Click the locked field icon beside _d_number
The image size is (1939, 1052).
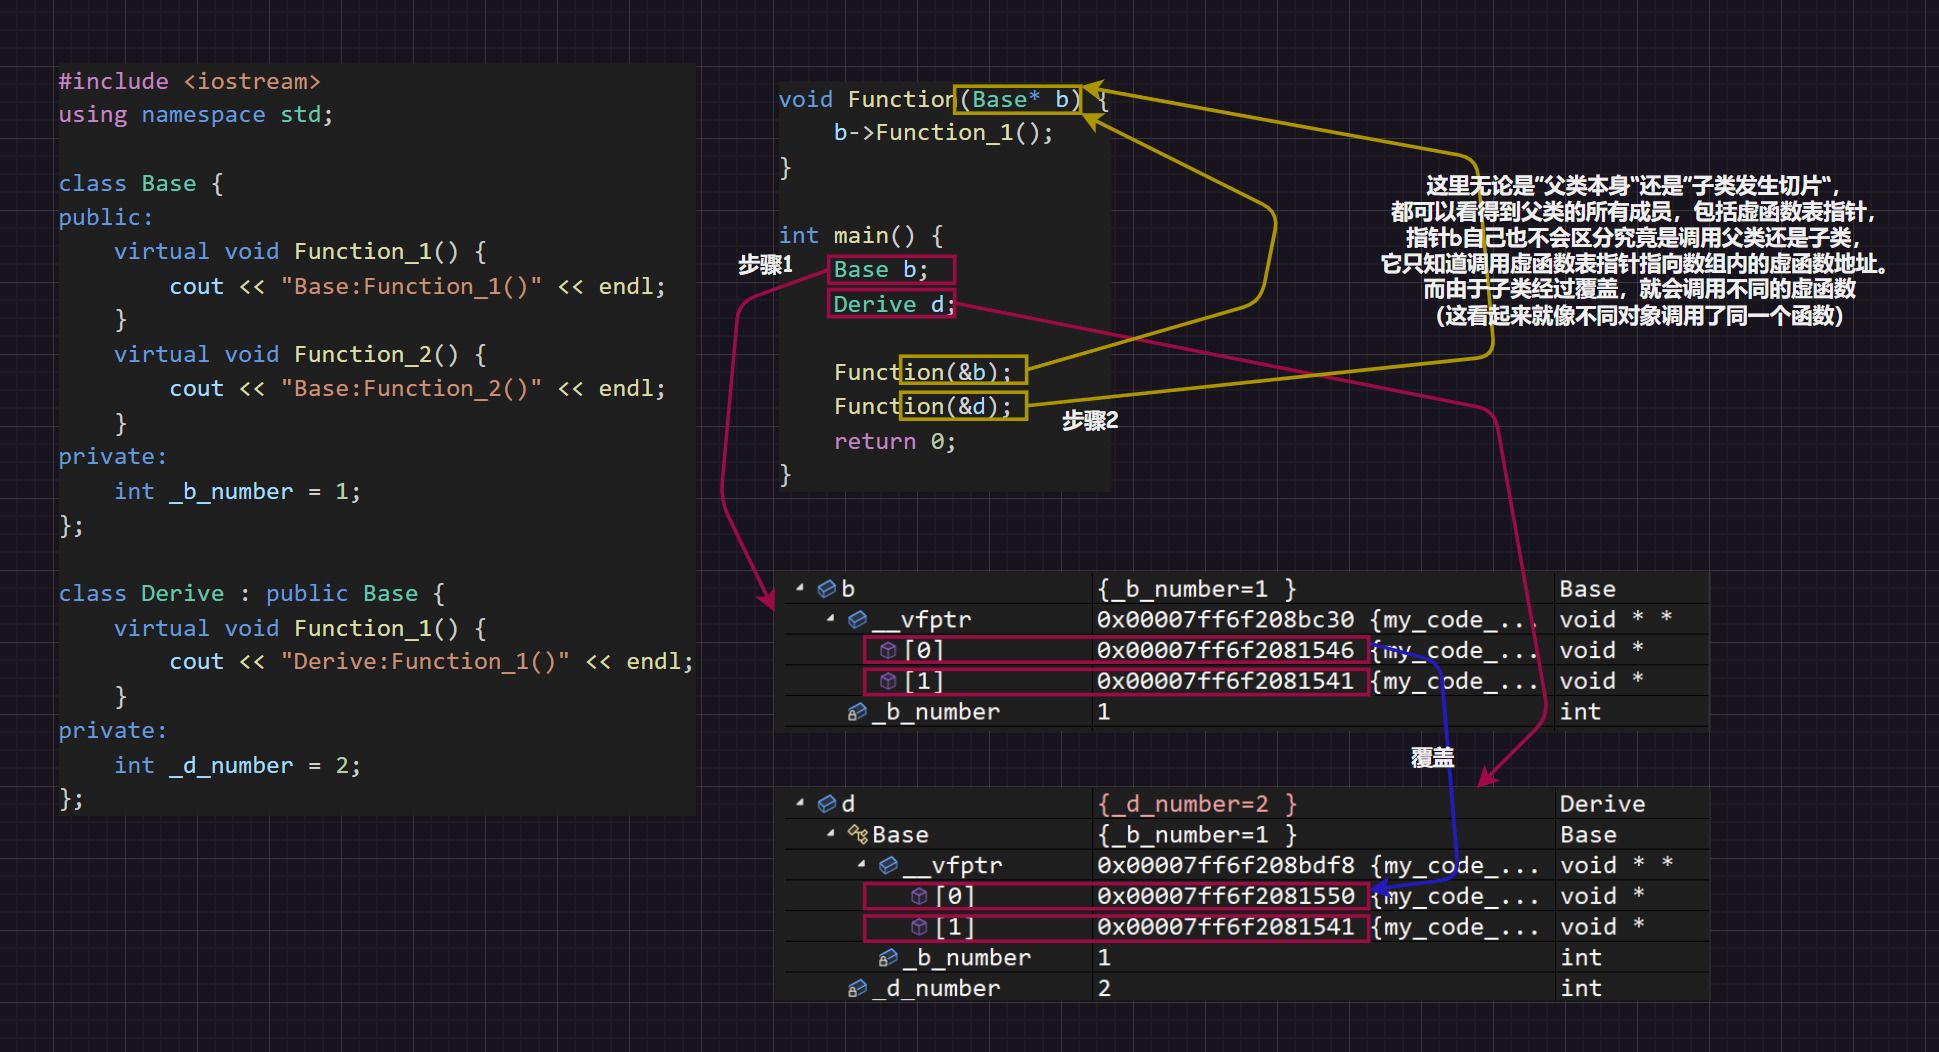857,989
